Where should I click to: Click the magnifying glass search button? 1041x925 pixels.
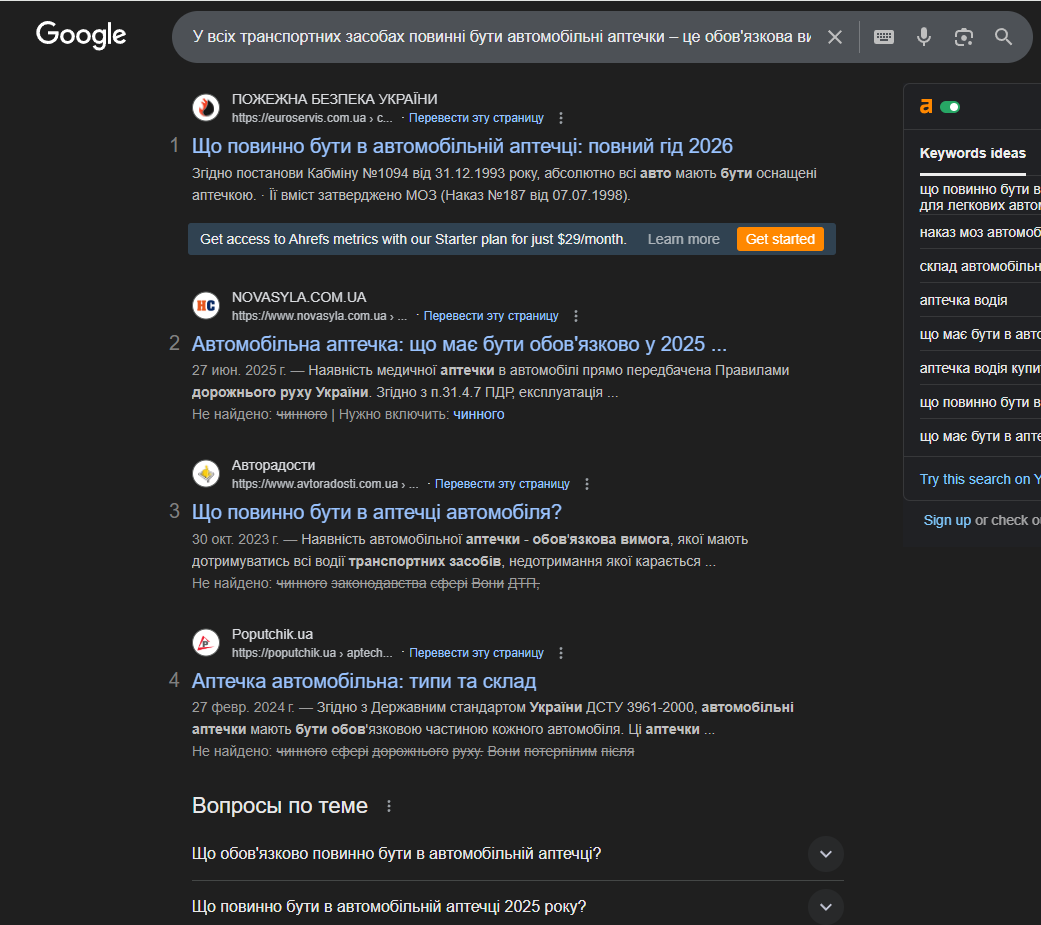[x=1003, y=37]
